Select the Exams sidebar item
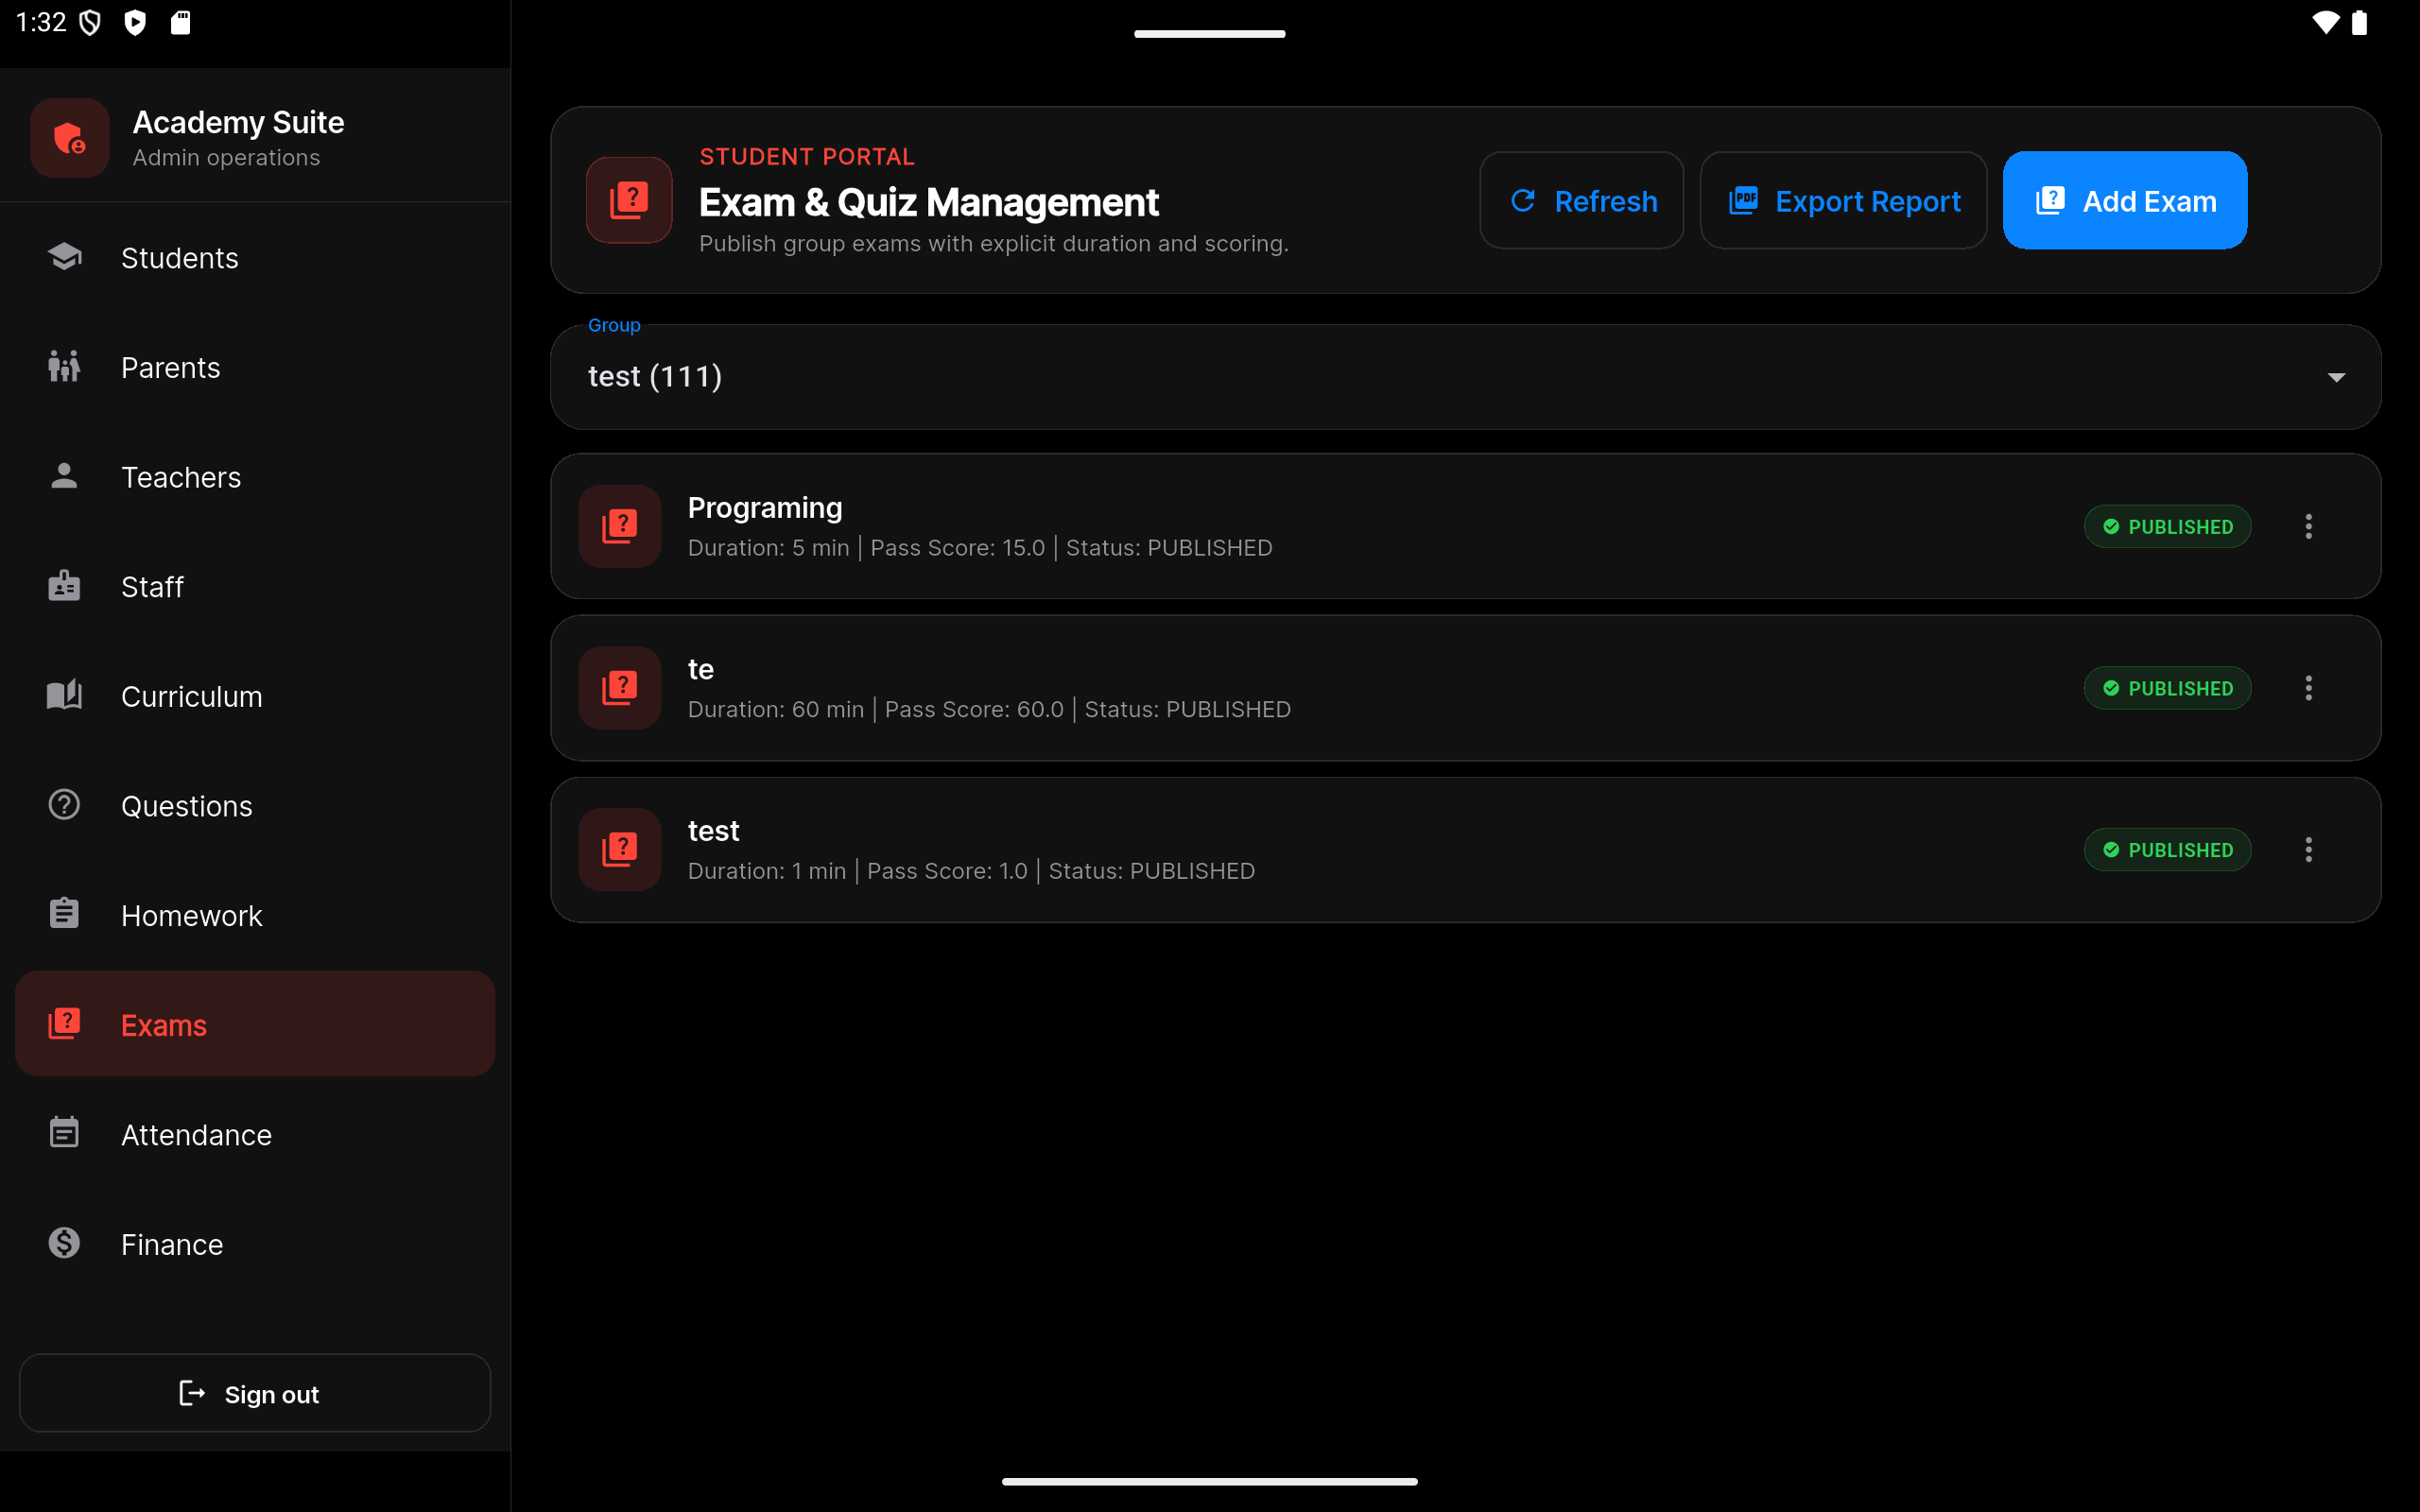This screenshot has width=2420, height=1512. point(255,1024)
